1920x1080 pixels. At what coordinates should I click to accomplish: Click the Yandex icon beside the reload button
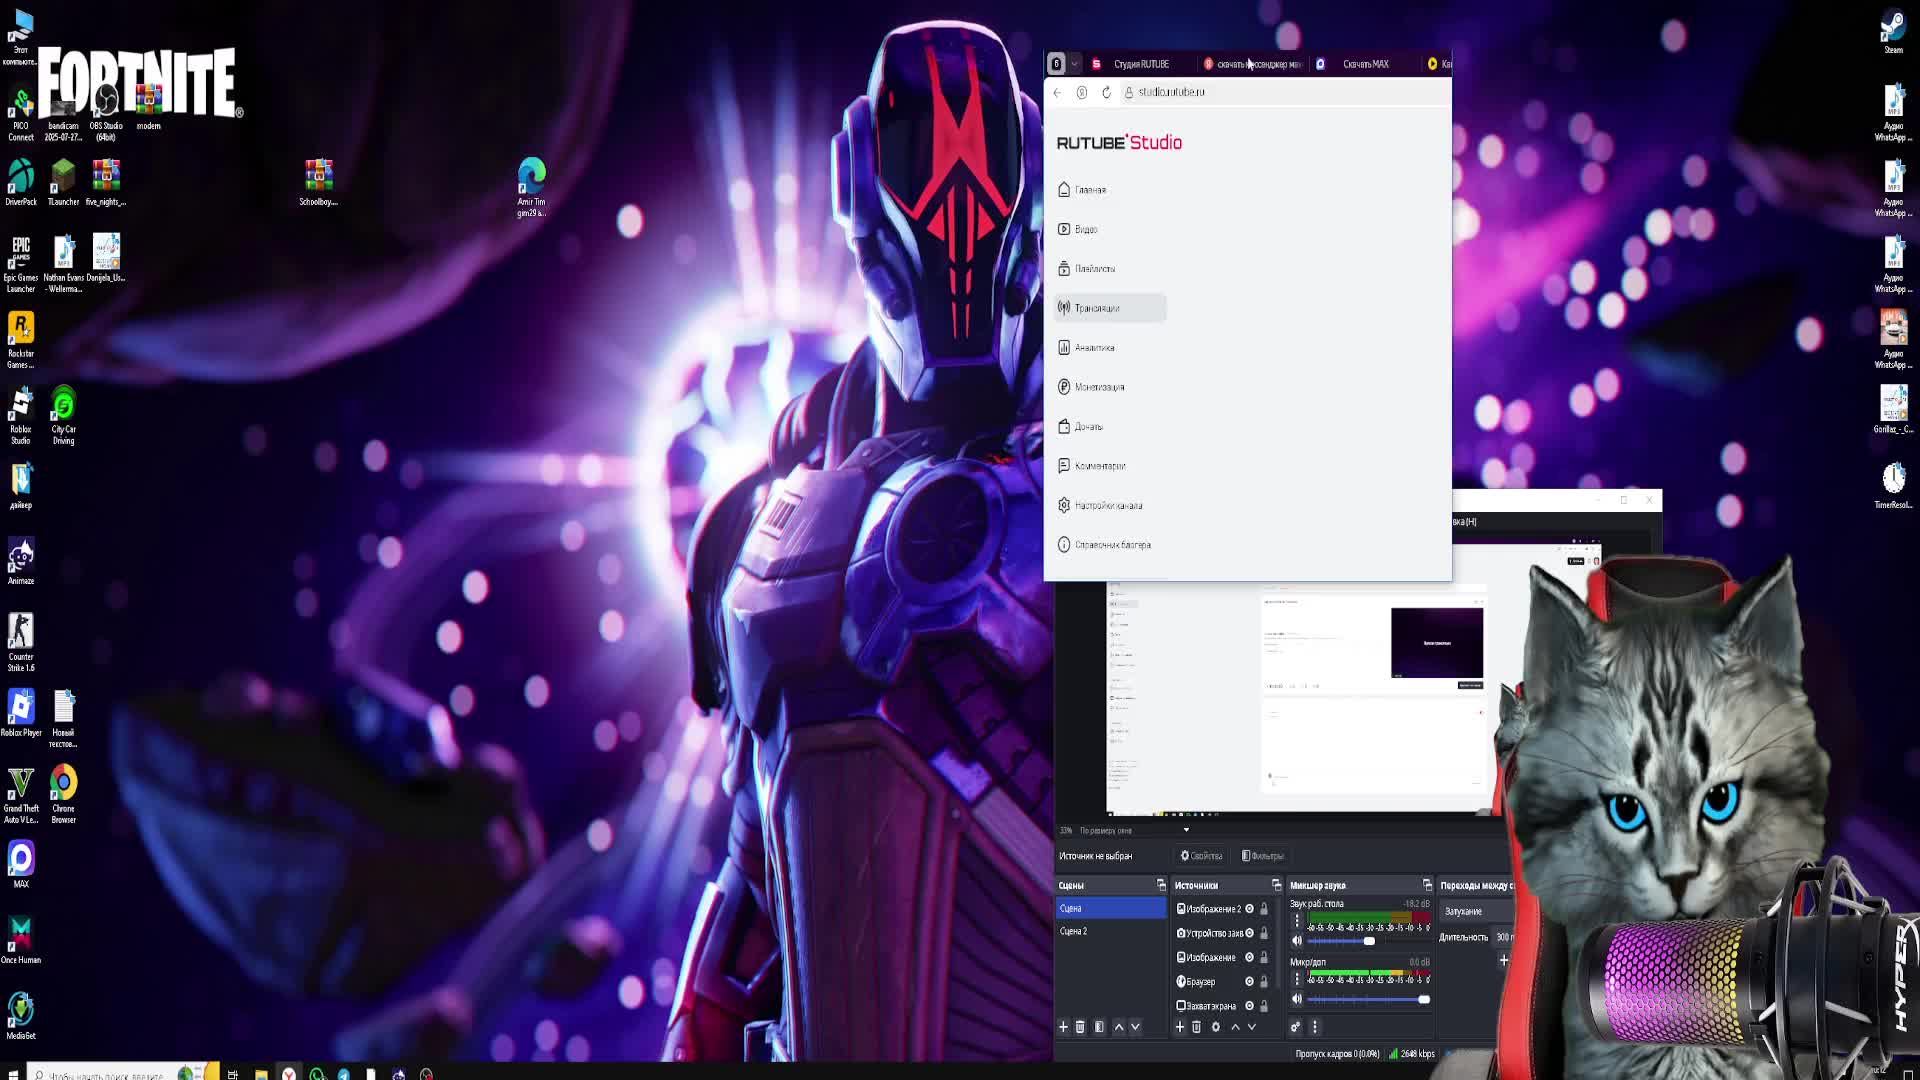coord(1082,92)
